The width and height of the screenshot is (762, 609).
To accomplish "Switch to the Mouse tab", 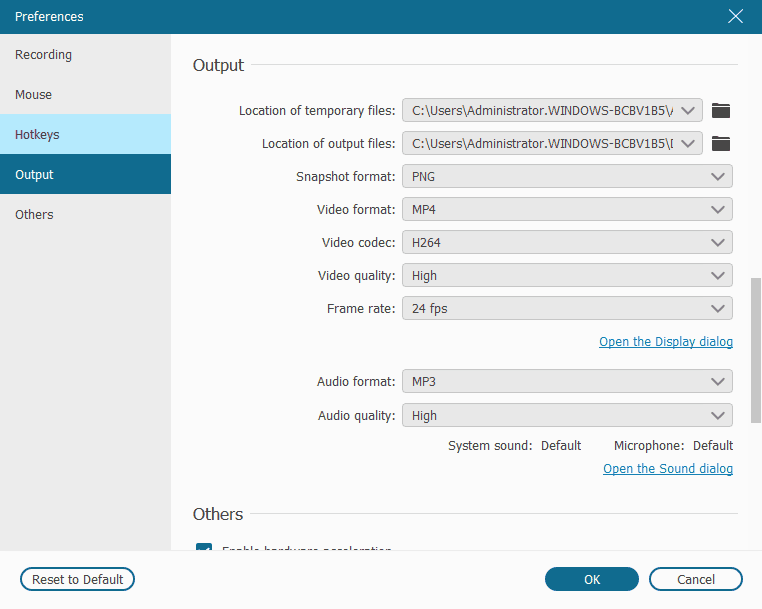I will click(x=86, y=94).
